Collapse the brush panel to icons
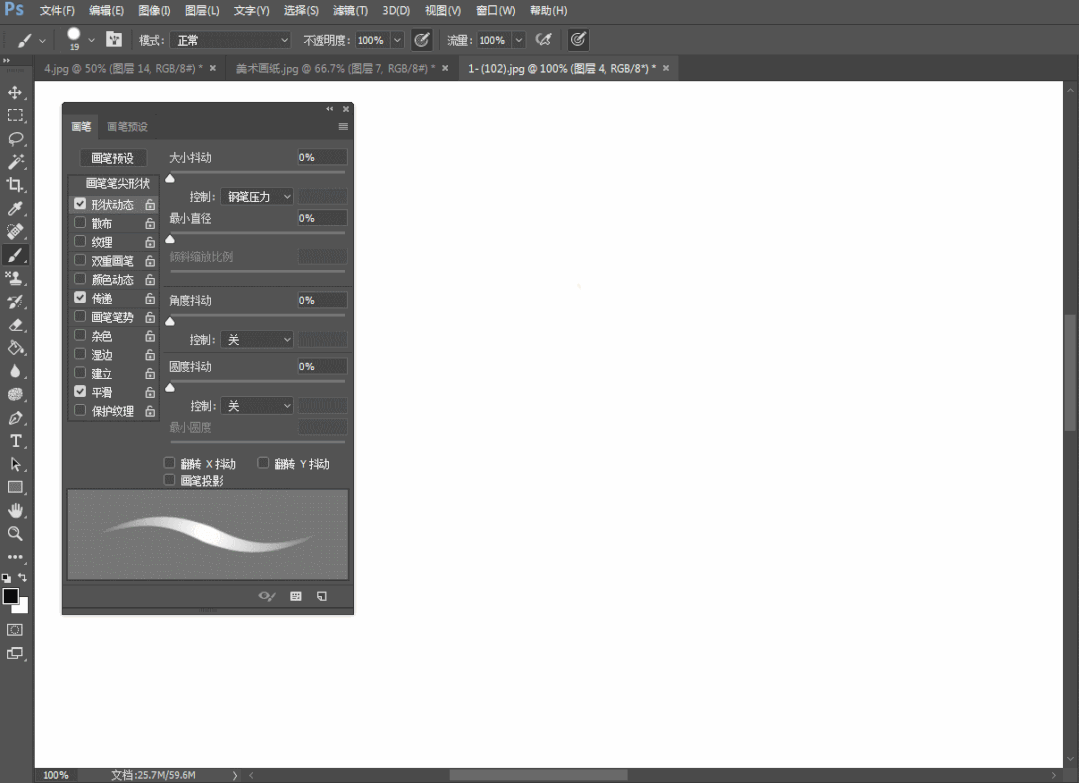Viewport: 1079px width, 783px height. (x=330, y=109)
